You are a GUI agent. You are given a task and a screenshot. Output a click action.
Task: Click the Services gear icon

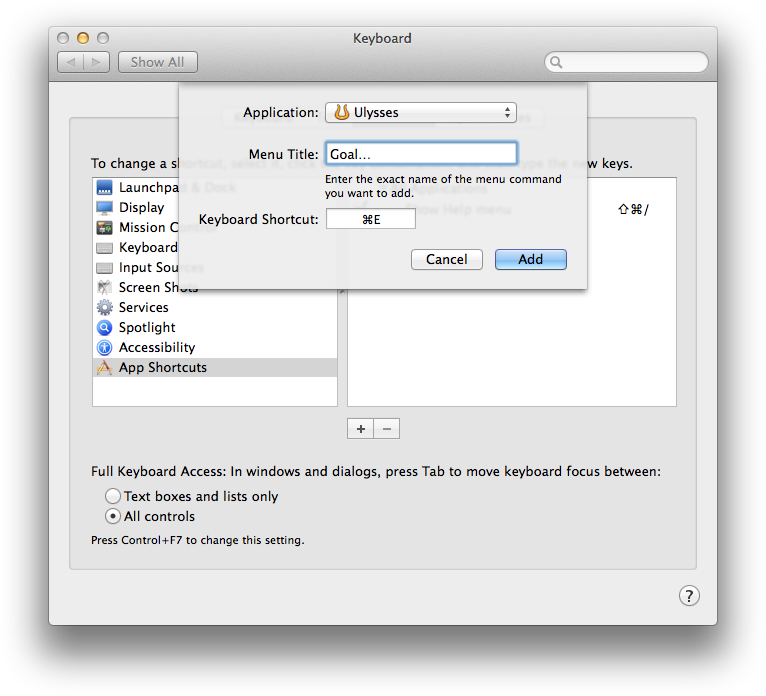click(105, 308)
